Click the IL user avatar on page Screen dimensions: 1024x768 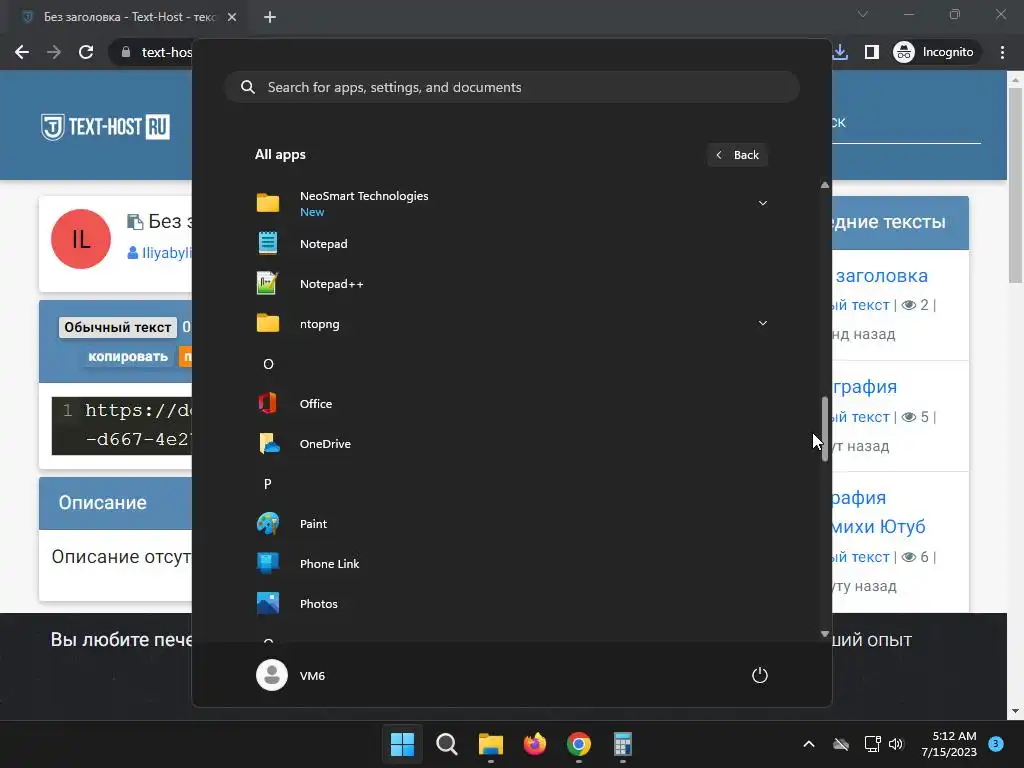[81, 239]
